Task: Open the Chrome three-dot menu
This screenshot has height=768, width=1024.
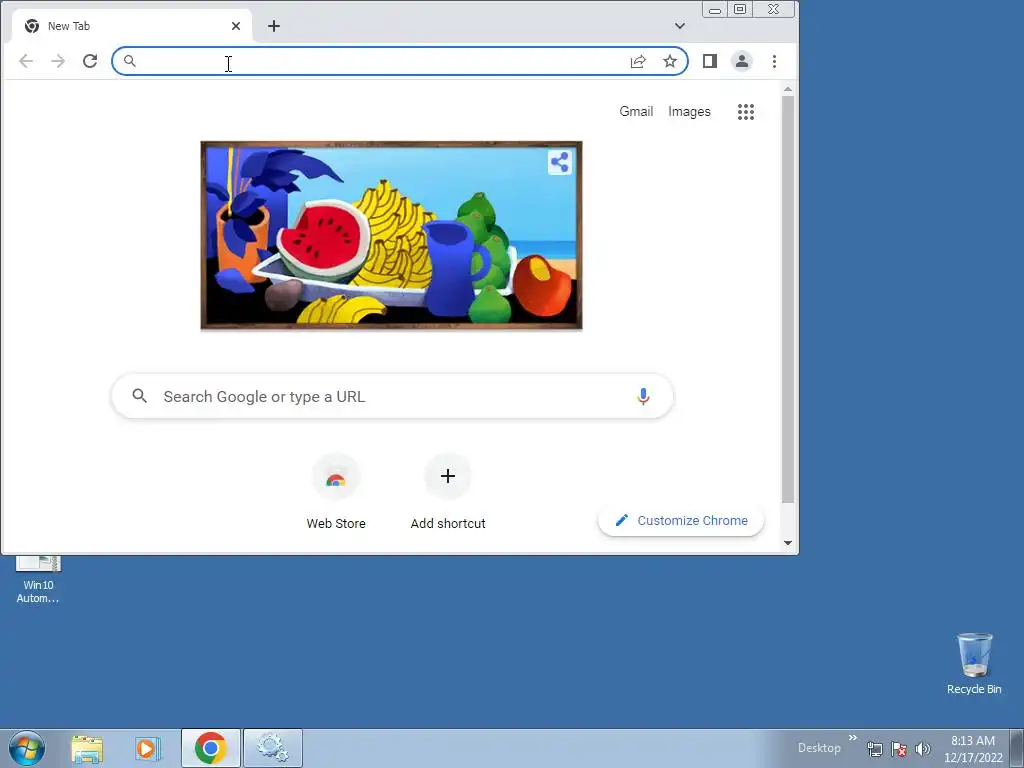Action: [775, 61]
